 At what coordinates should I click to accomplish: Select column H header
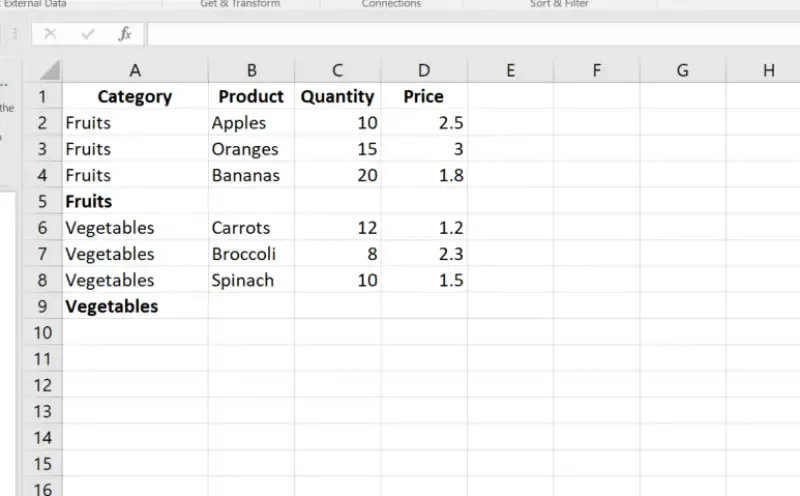click(768, 70)
